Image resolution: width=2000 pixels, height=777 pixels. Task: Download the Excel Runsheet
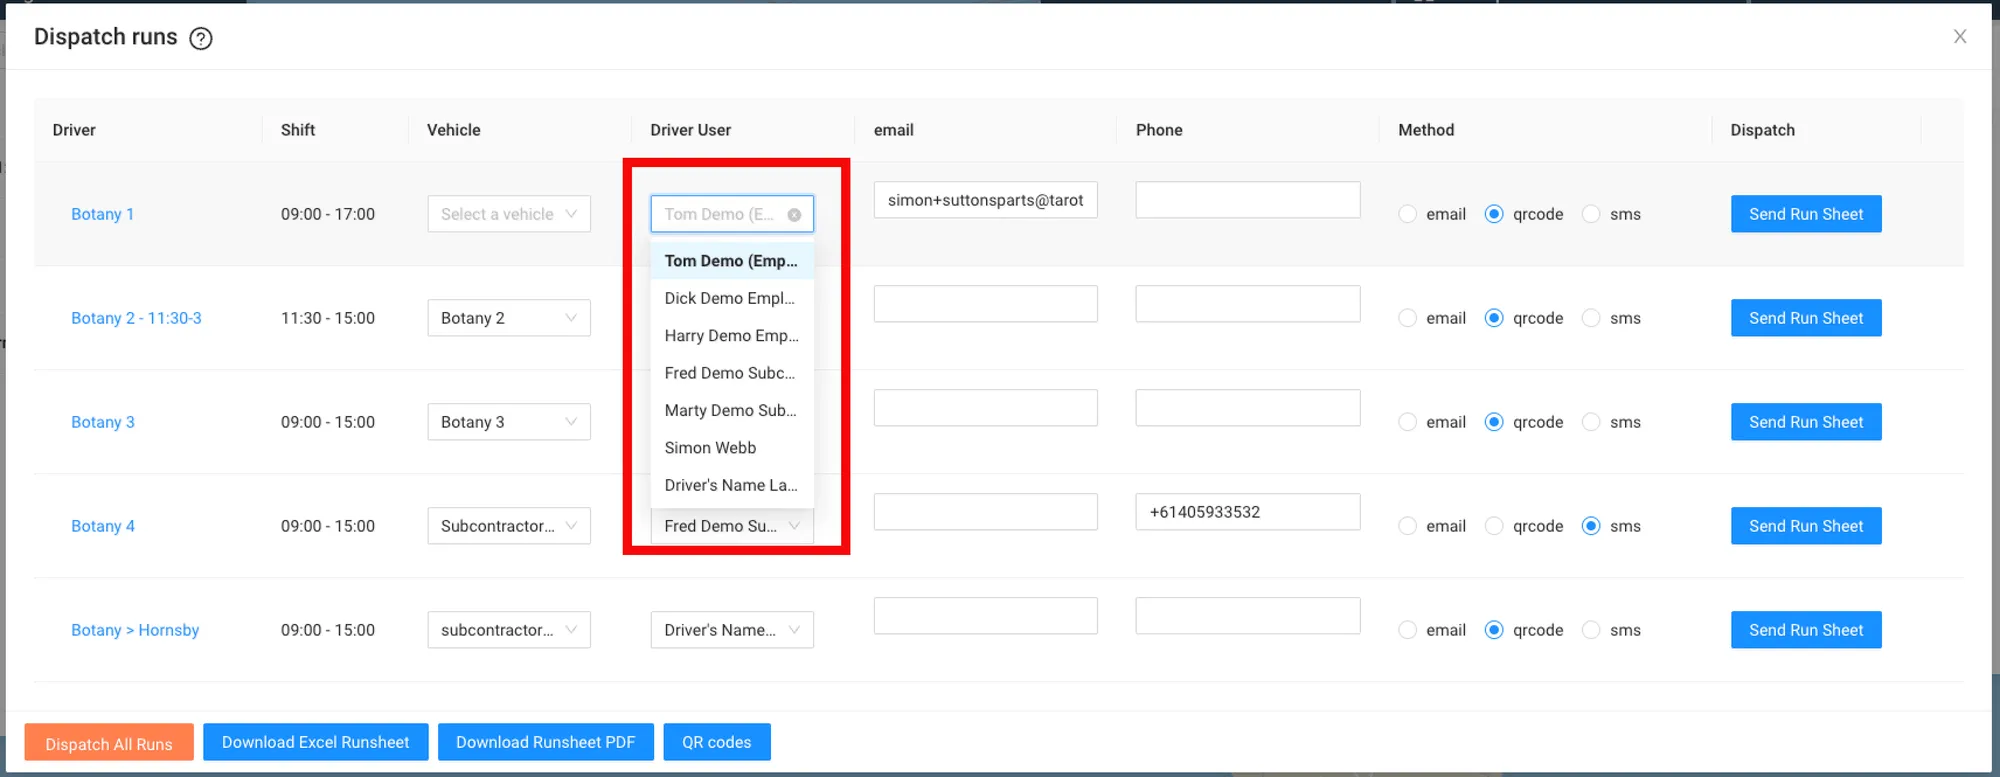click(316, 742)
